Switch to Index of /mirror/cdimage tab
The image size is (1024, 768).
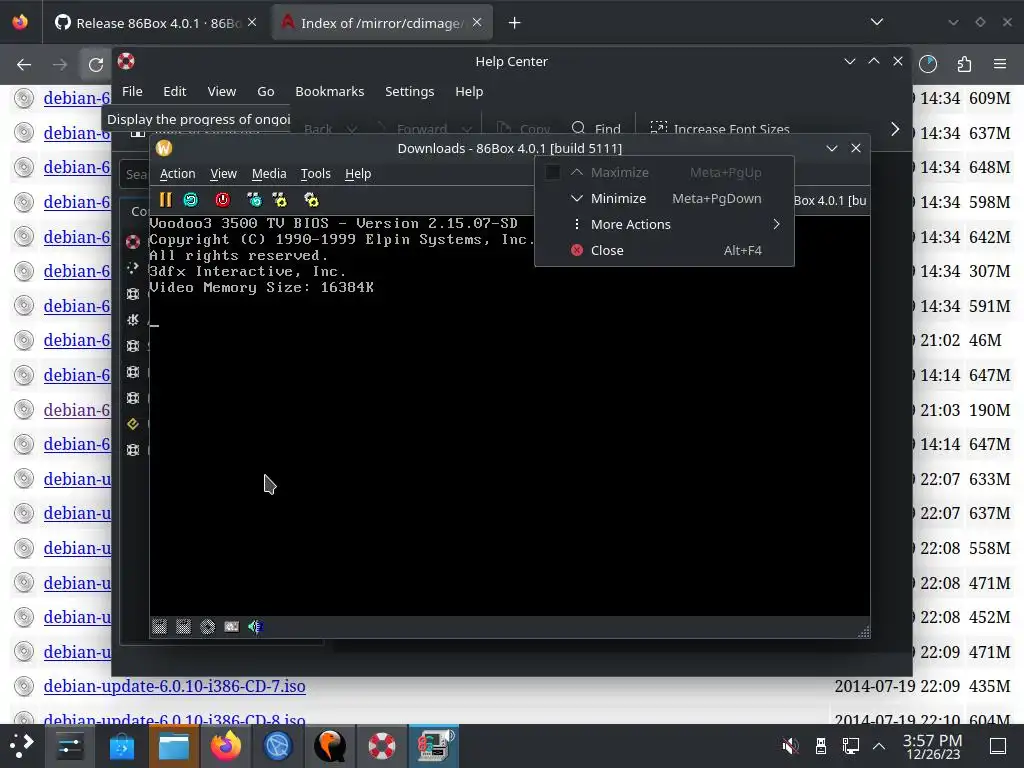click(x=383, y=23)
